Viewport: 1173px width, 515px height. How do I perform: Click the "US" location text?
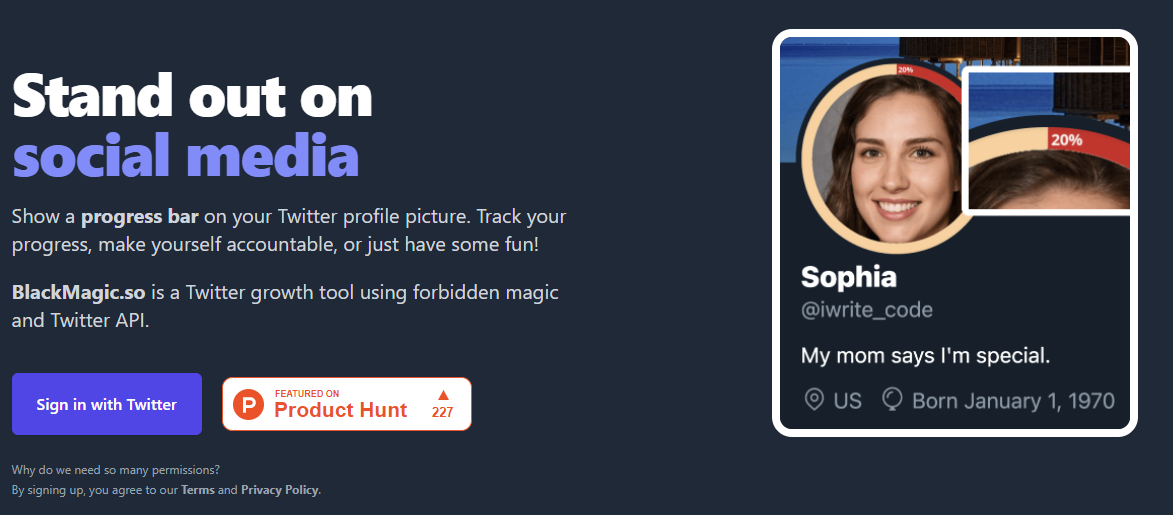coord(847,401)
